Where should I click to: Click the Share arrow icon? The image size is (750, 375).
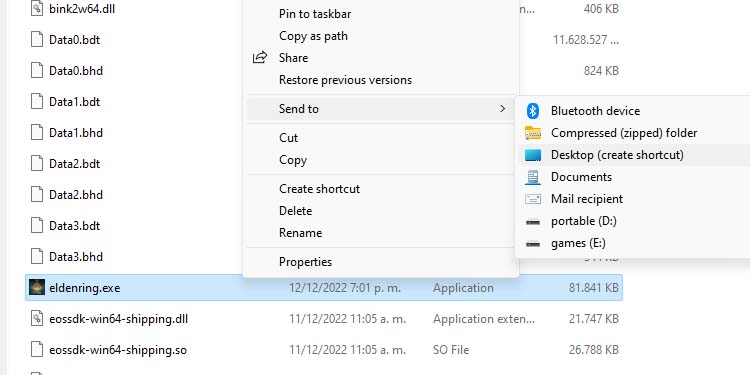pos(259,58)
